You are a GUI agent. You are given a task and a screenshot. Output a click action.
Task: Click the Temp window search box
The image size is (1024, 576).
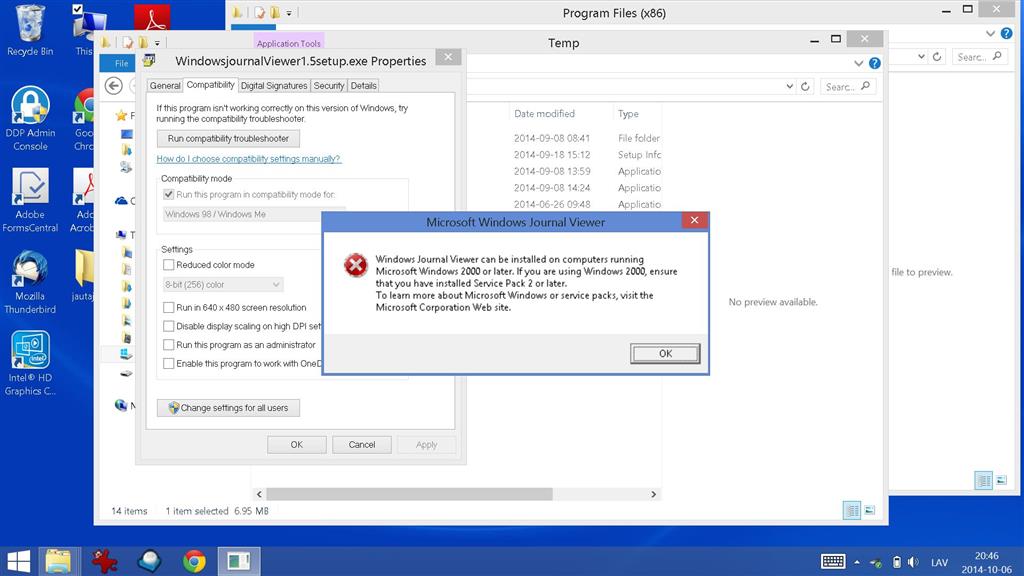pyautogui.click(x=848, y=86)
